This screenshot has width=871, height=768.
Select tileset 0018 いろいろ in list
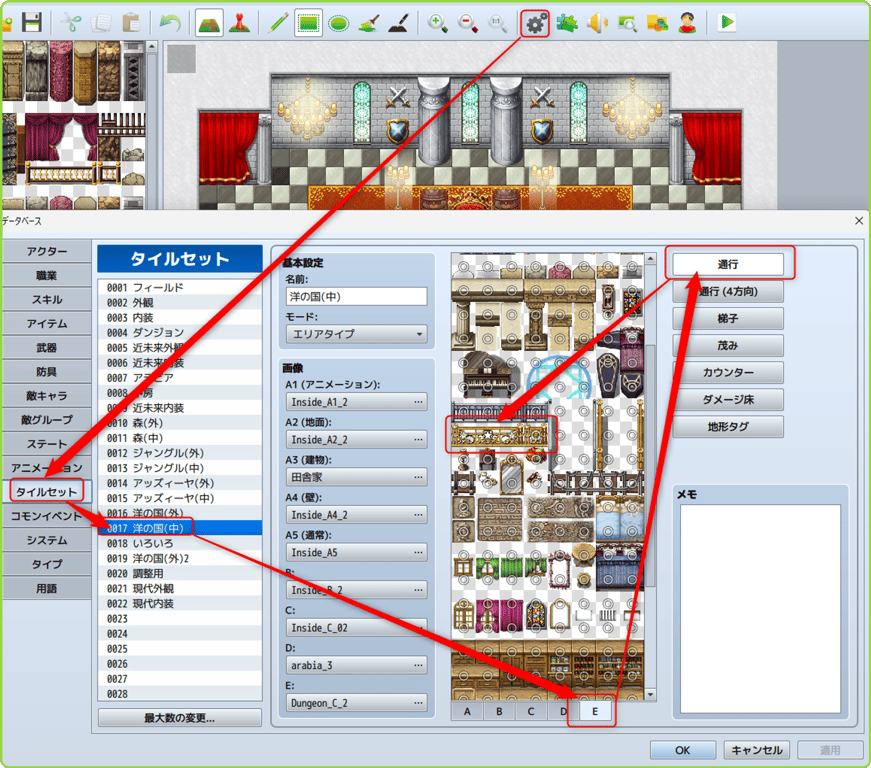pyautogui.click(x=179, y=543)
